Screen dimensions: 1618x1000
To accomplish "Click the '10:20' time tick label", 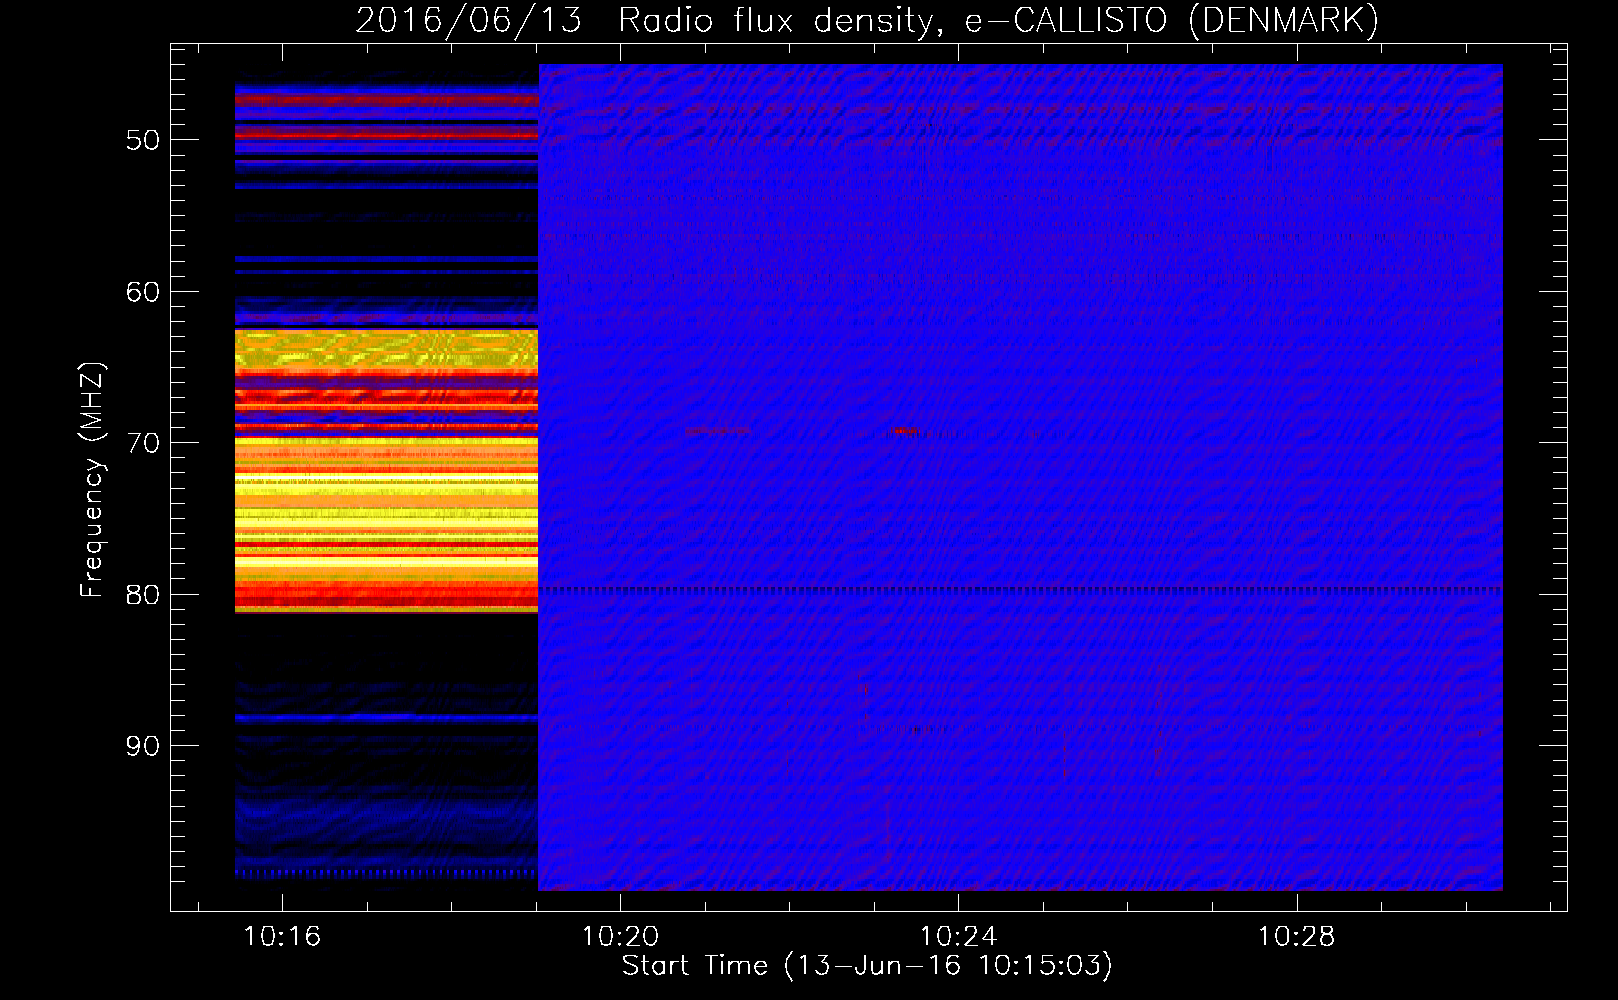I will tap(620, 937).
